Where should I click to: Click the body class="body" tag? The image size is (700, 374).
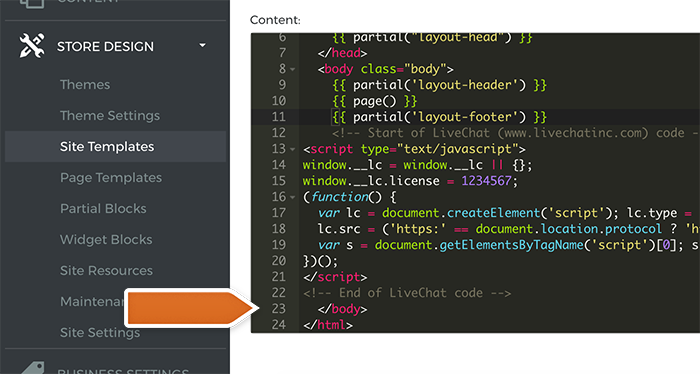(386, 69)
